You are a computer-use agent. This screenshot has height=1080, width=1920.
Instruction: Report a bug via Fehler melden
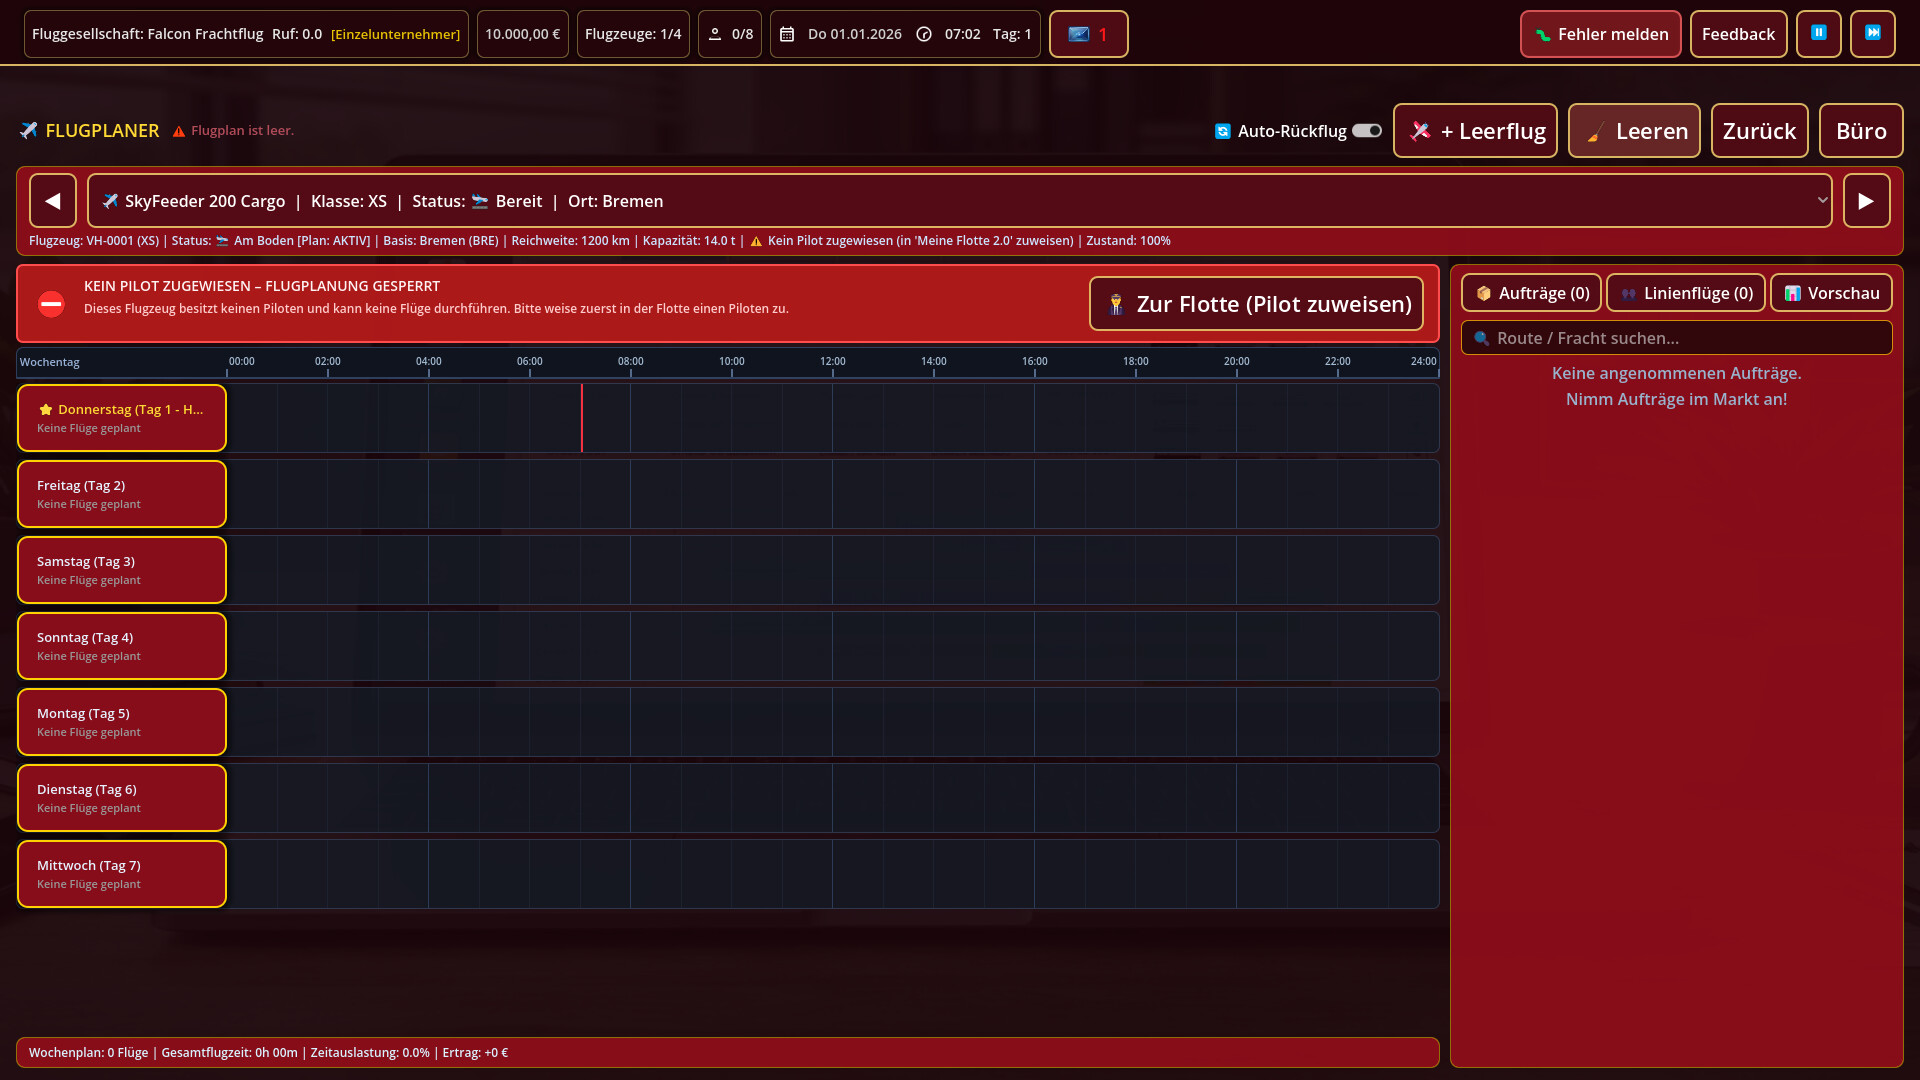1600,34
